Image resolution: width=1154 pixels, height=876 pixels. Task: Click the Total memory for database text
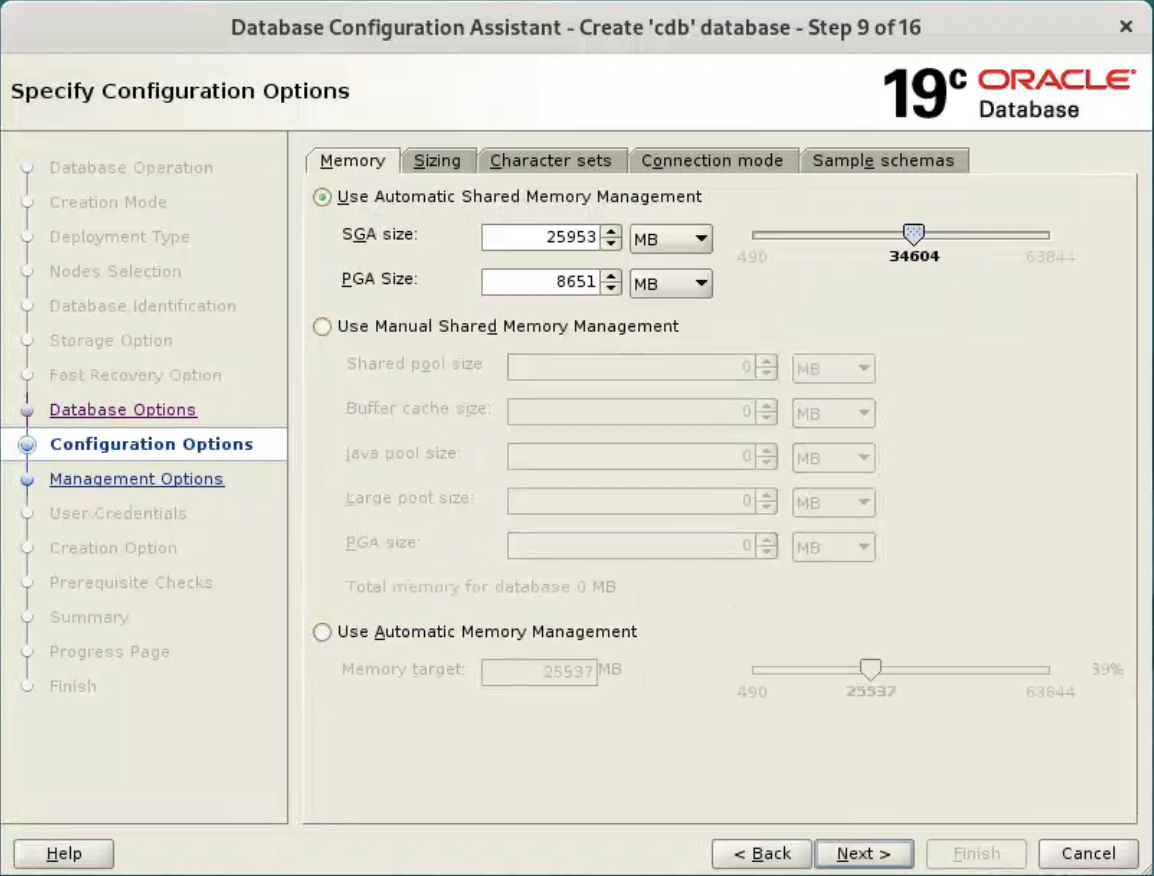click(x=481, y=587)
